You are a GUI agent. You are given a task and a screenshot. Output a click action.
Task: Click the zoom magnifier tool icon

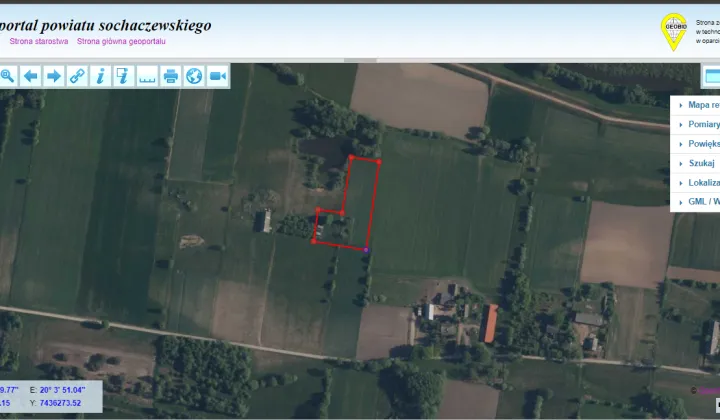[x=7, y=76]
